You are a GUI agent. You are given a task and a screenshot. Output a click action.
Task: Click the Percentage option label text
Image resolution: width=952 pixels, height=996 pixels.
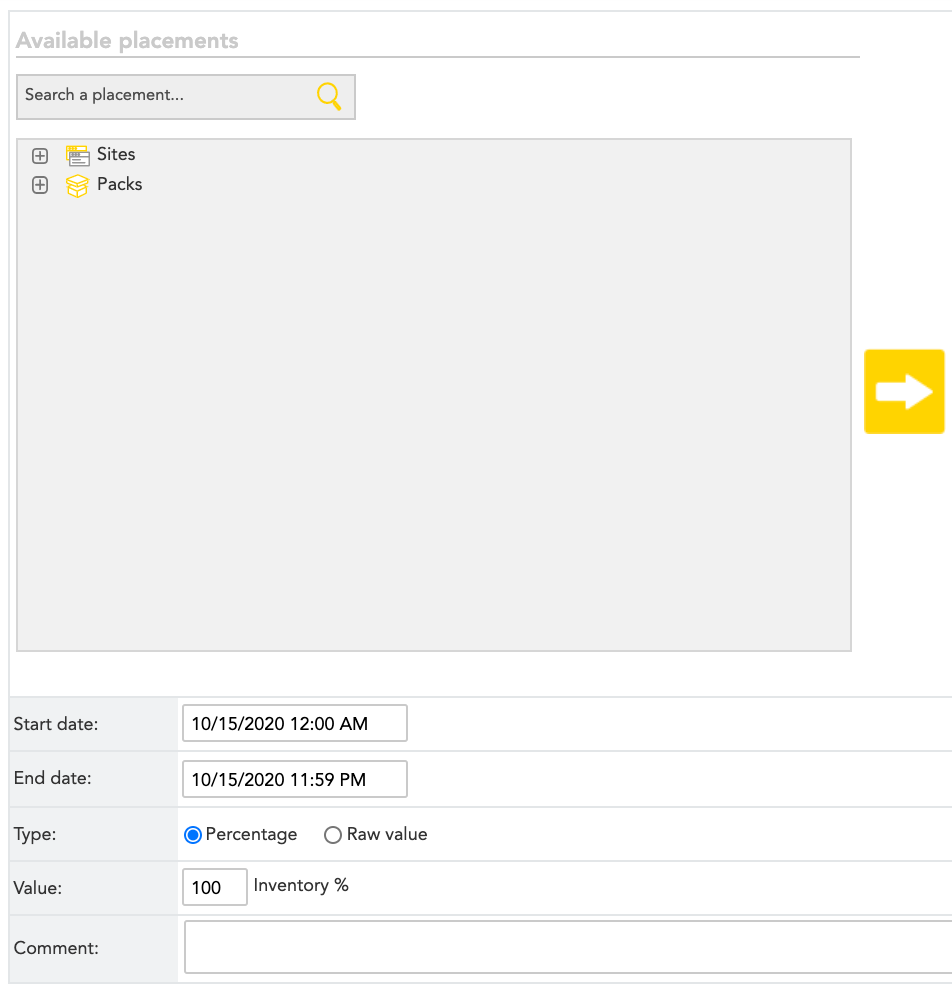click(x=251, y=835)
